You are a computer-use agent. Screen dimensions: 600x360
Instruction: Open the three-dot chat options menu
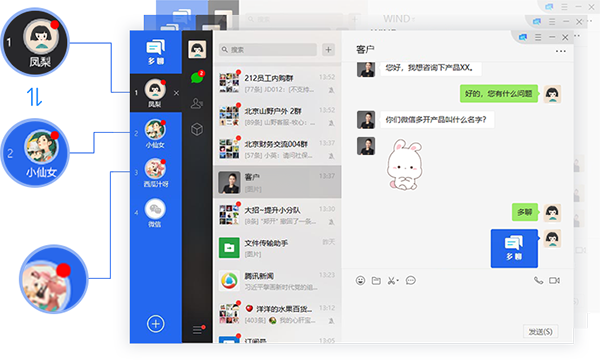(x=561, y=51)
